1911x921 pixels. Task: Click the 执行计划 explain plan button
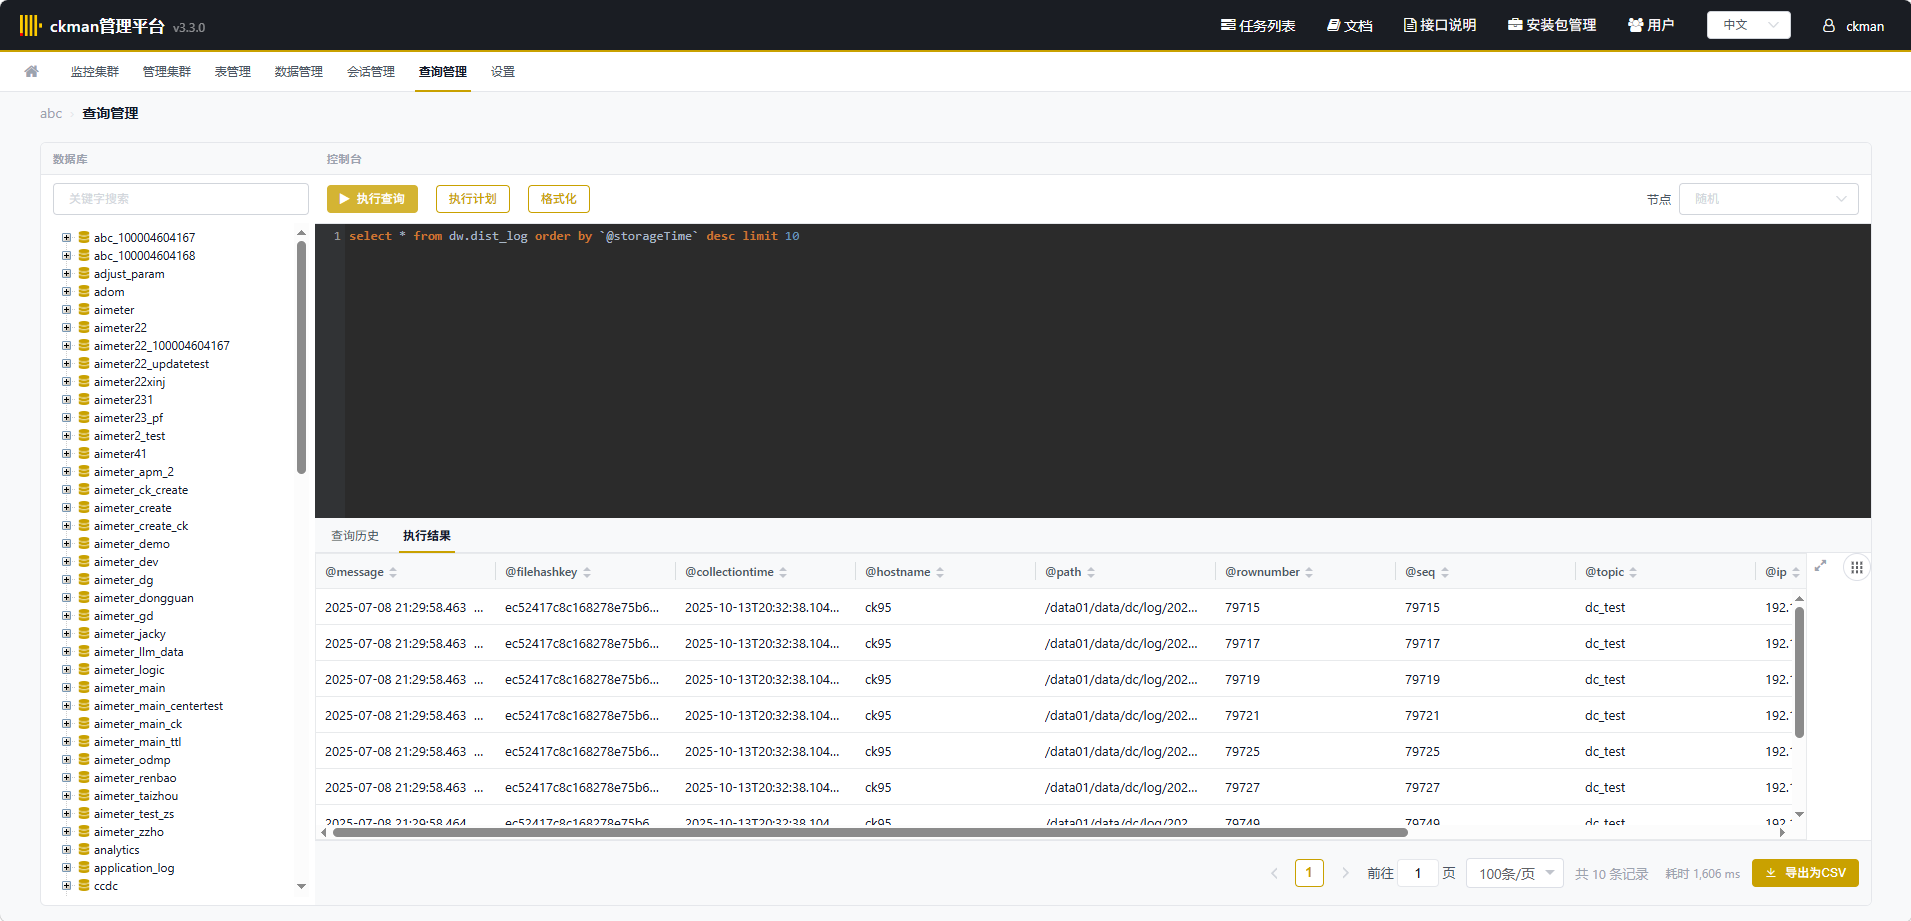click(x=473, y=199)
